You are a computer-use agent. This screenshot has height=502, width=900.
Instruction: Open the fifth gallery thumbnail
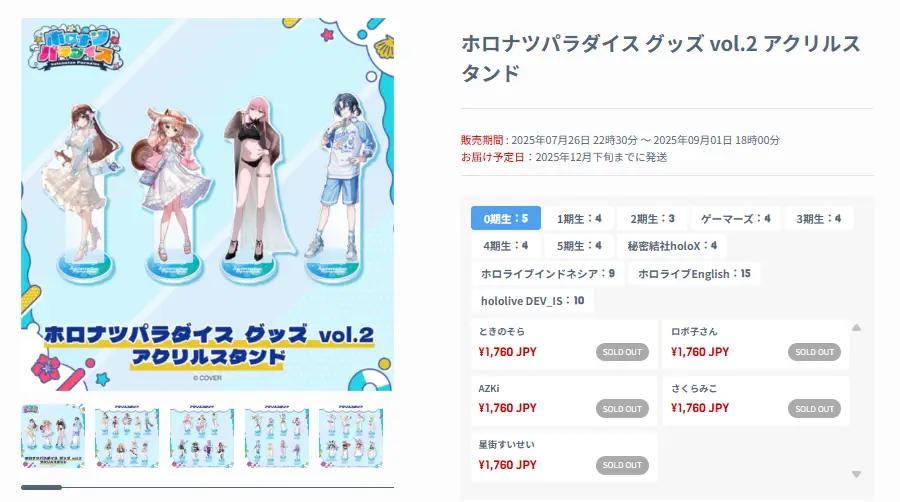[x=351, y=435]
